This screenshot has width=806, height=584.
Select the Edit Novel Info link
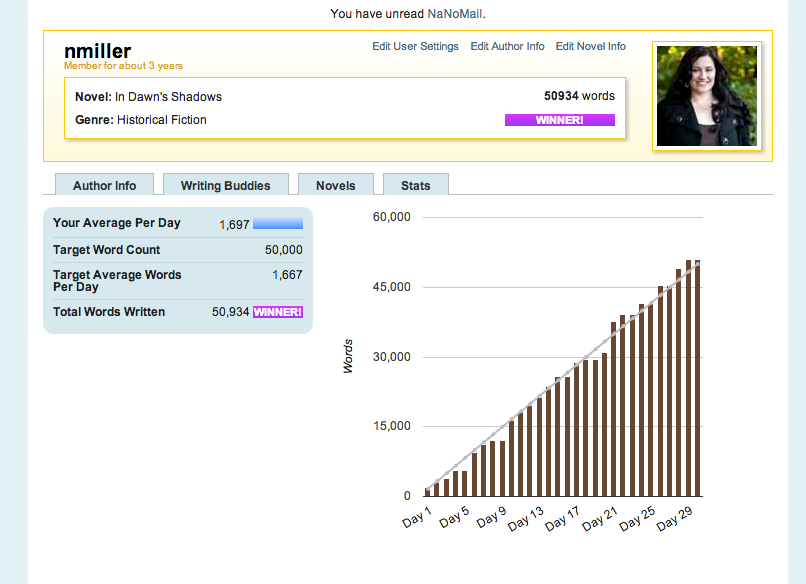pyautogui.click(x=590, y=46)
